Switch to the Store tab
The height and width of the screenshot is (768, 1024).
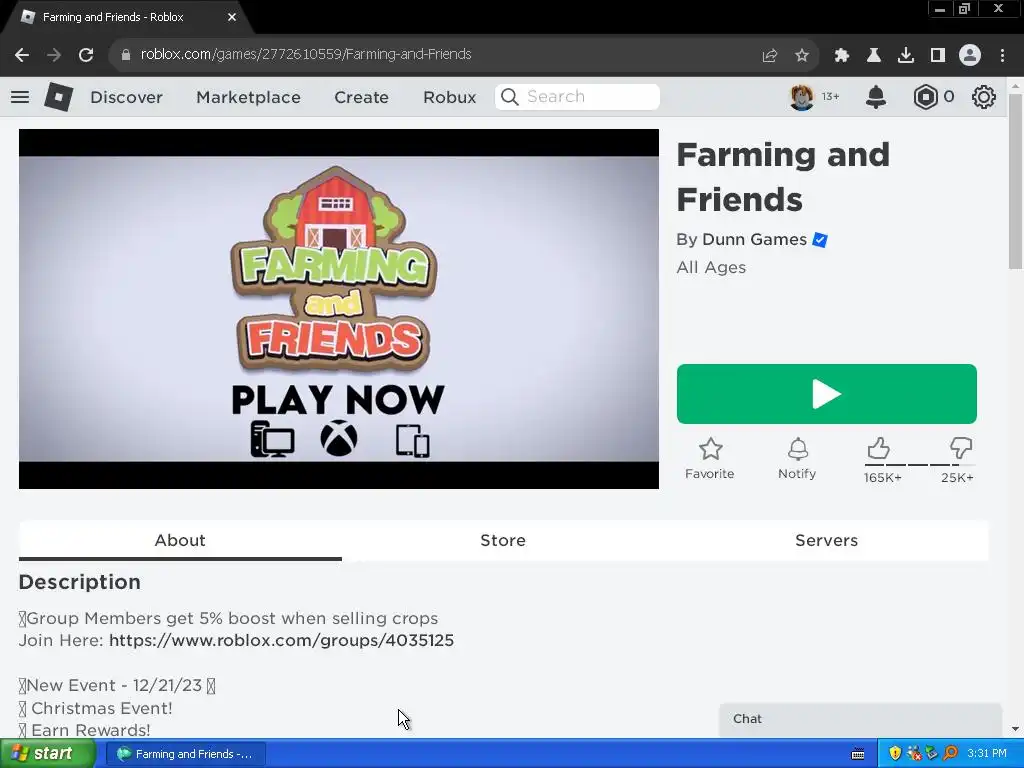pos(503,541)
